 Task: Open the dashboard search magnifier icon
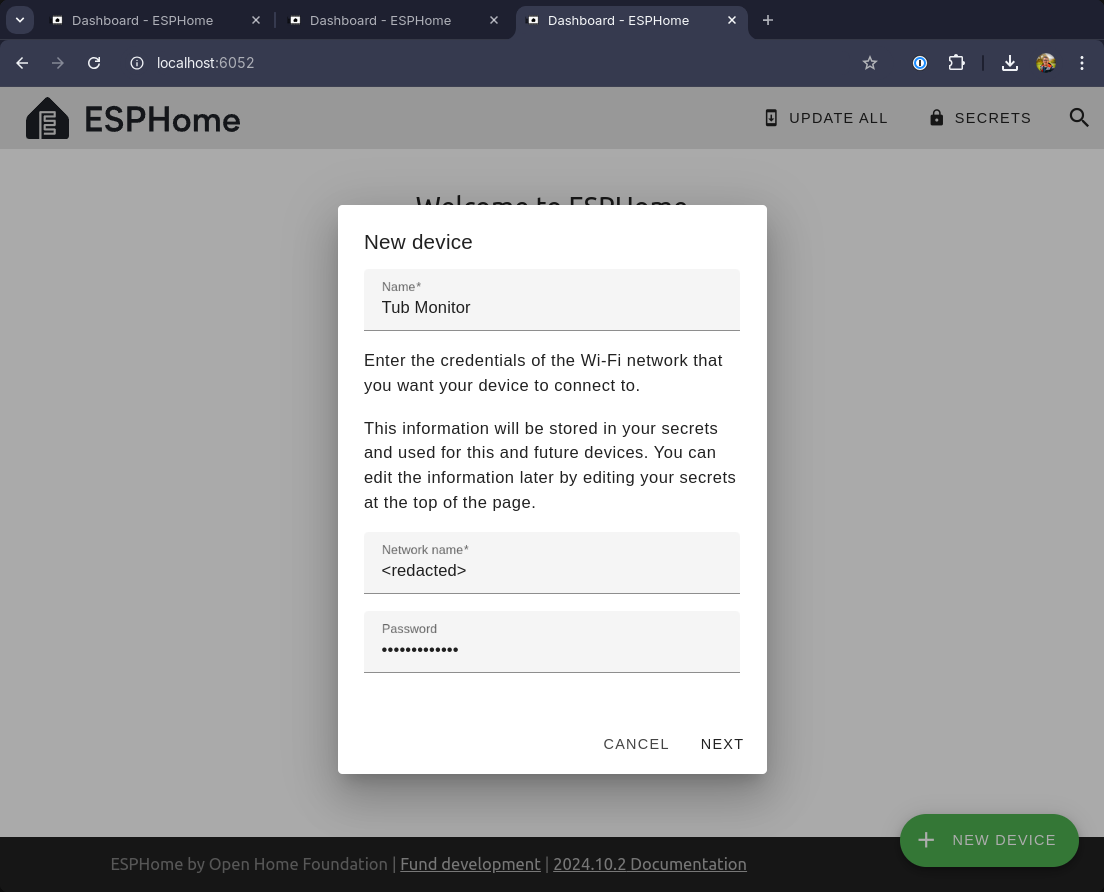tap(1078, 118)
